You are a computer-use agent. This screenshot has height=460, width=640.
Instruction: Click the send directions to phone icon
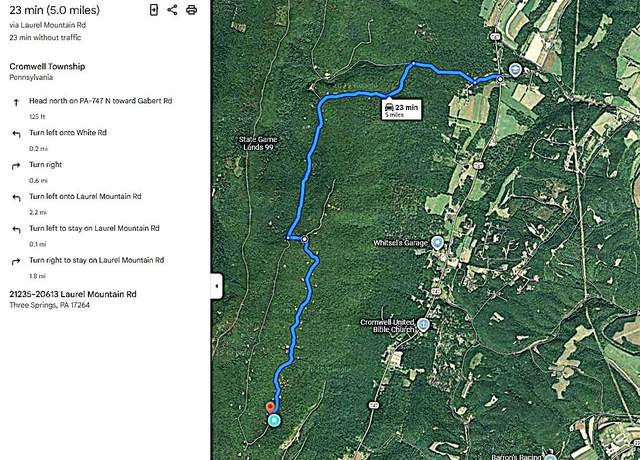point(153,10)
